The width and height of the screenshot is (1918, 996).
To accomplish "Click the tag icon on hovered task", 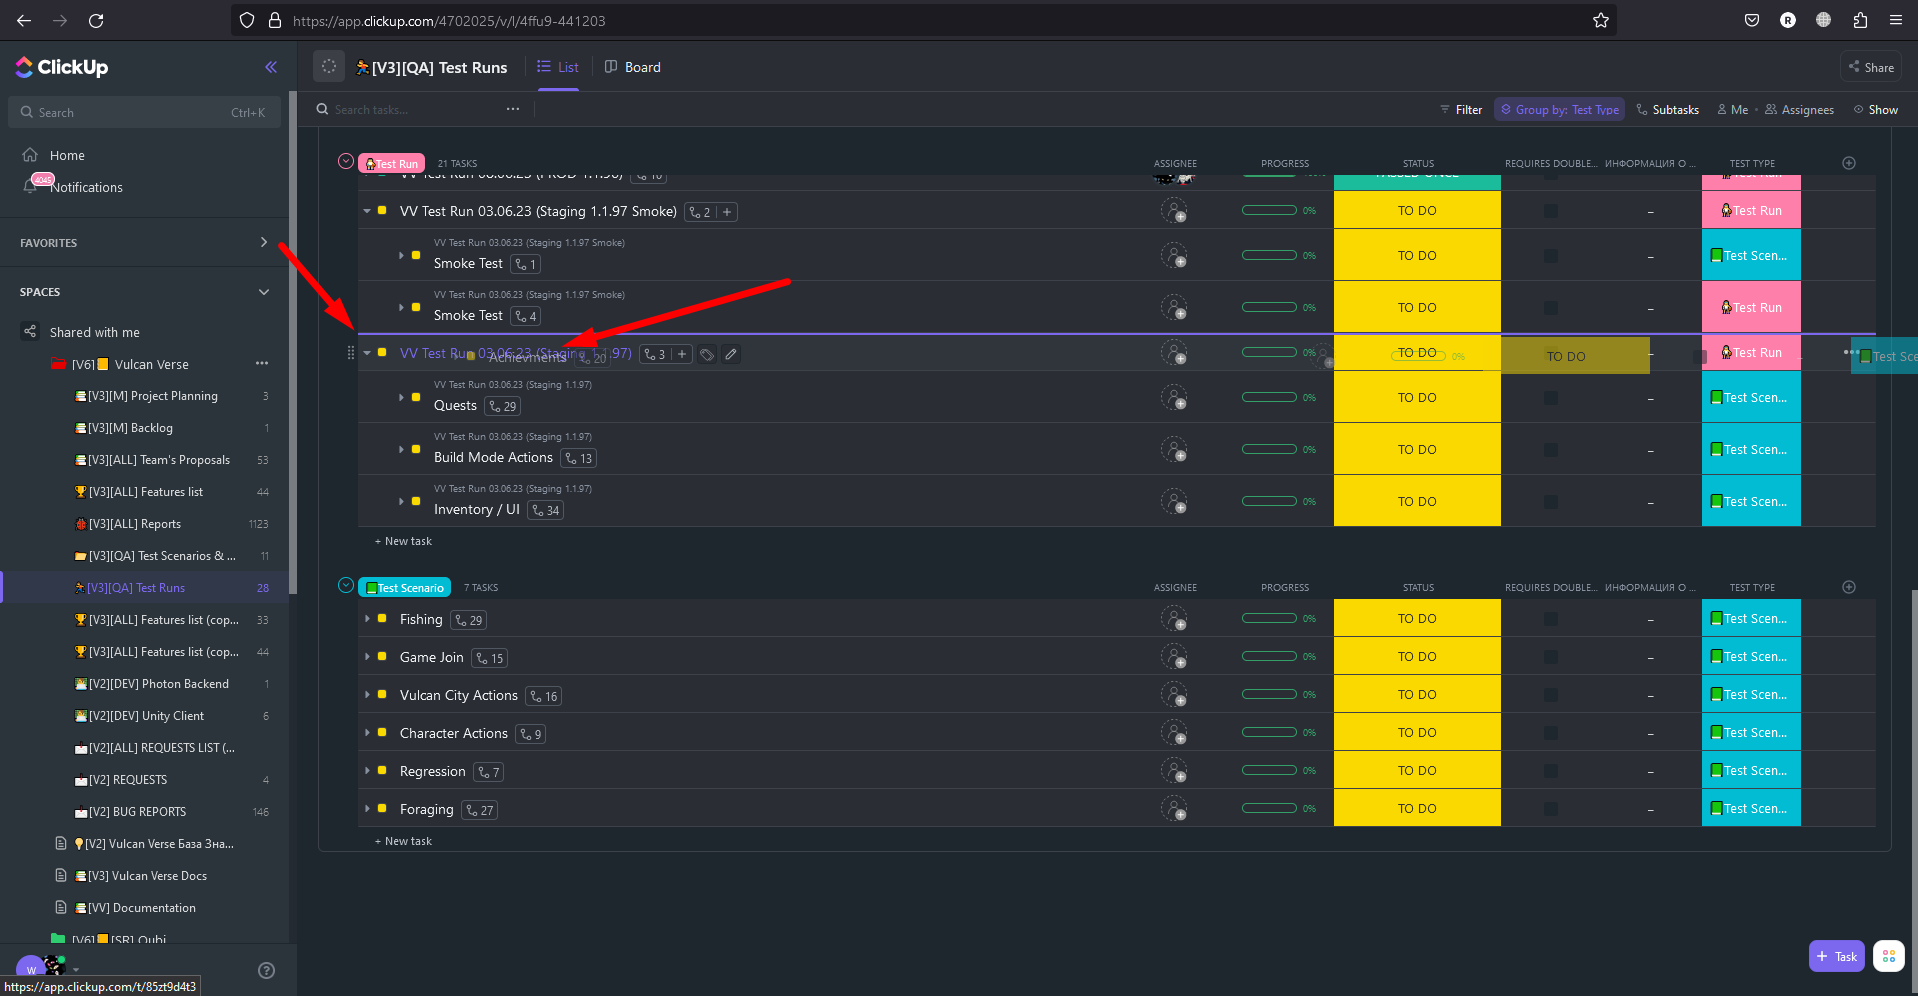I will (707, 354).
